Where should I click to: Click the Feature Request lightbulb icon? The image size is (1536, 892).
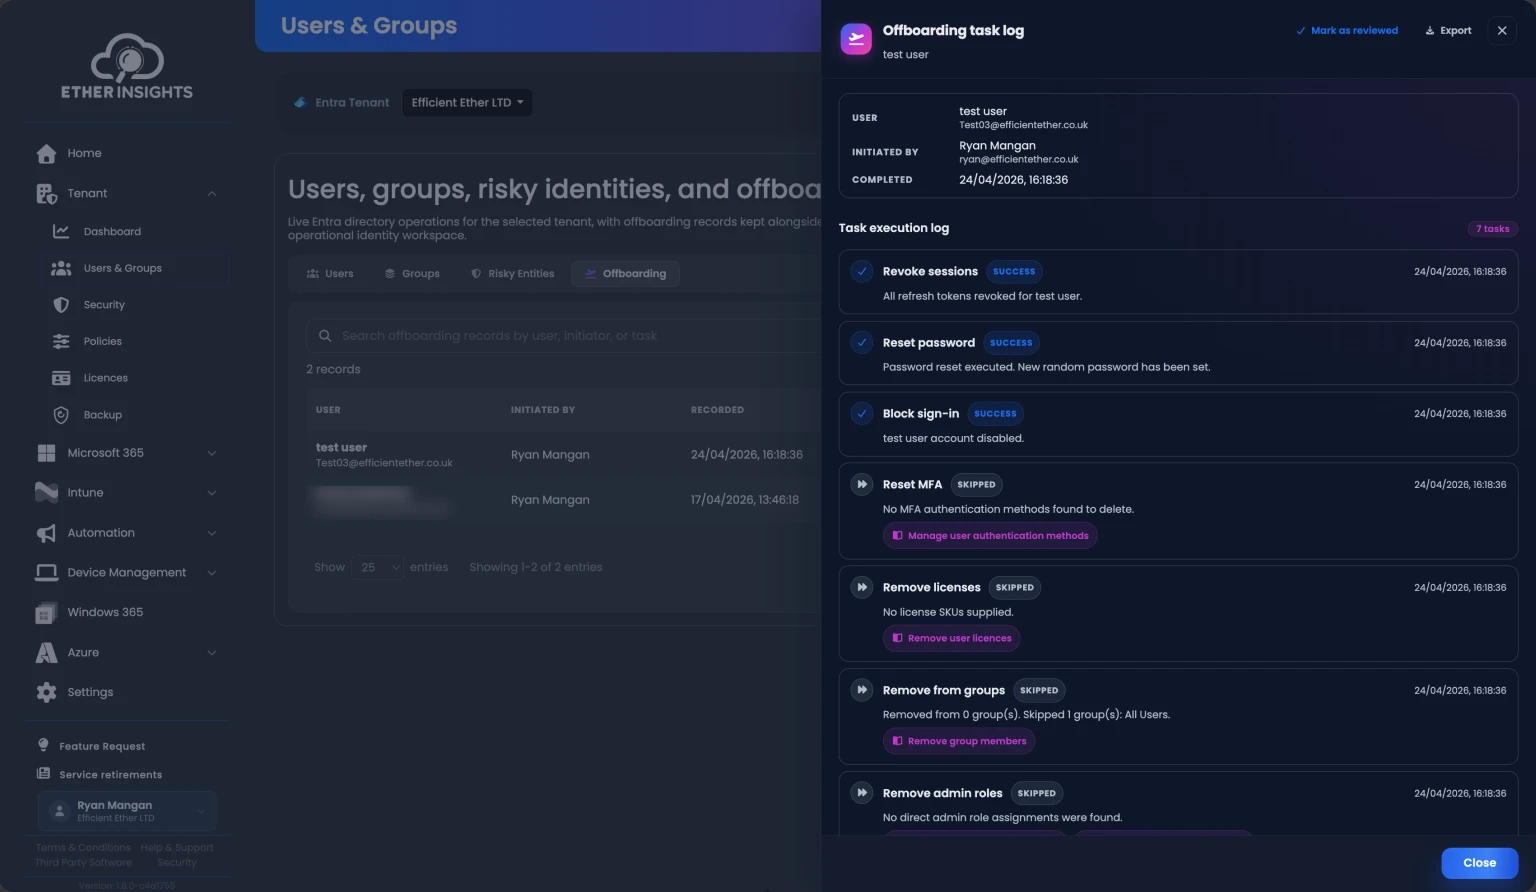pos(43,745)
